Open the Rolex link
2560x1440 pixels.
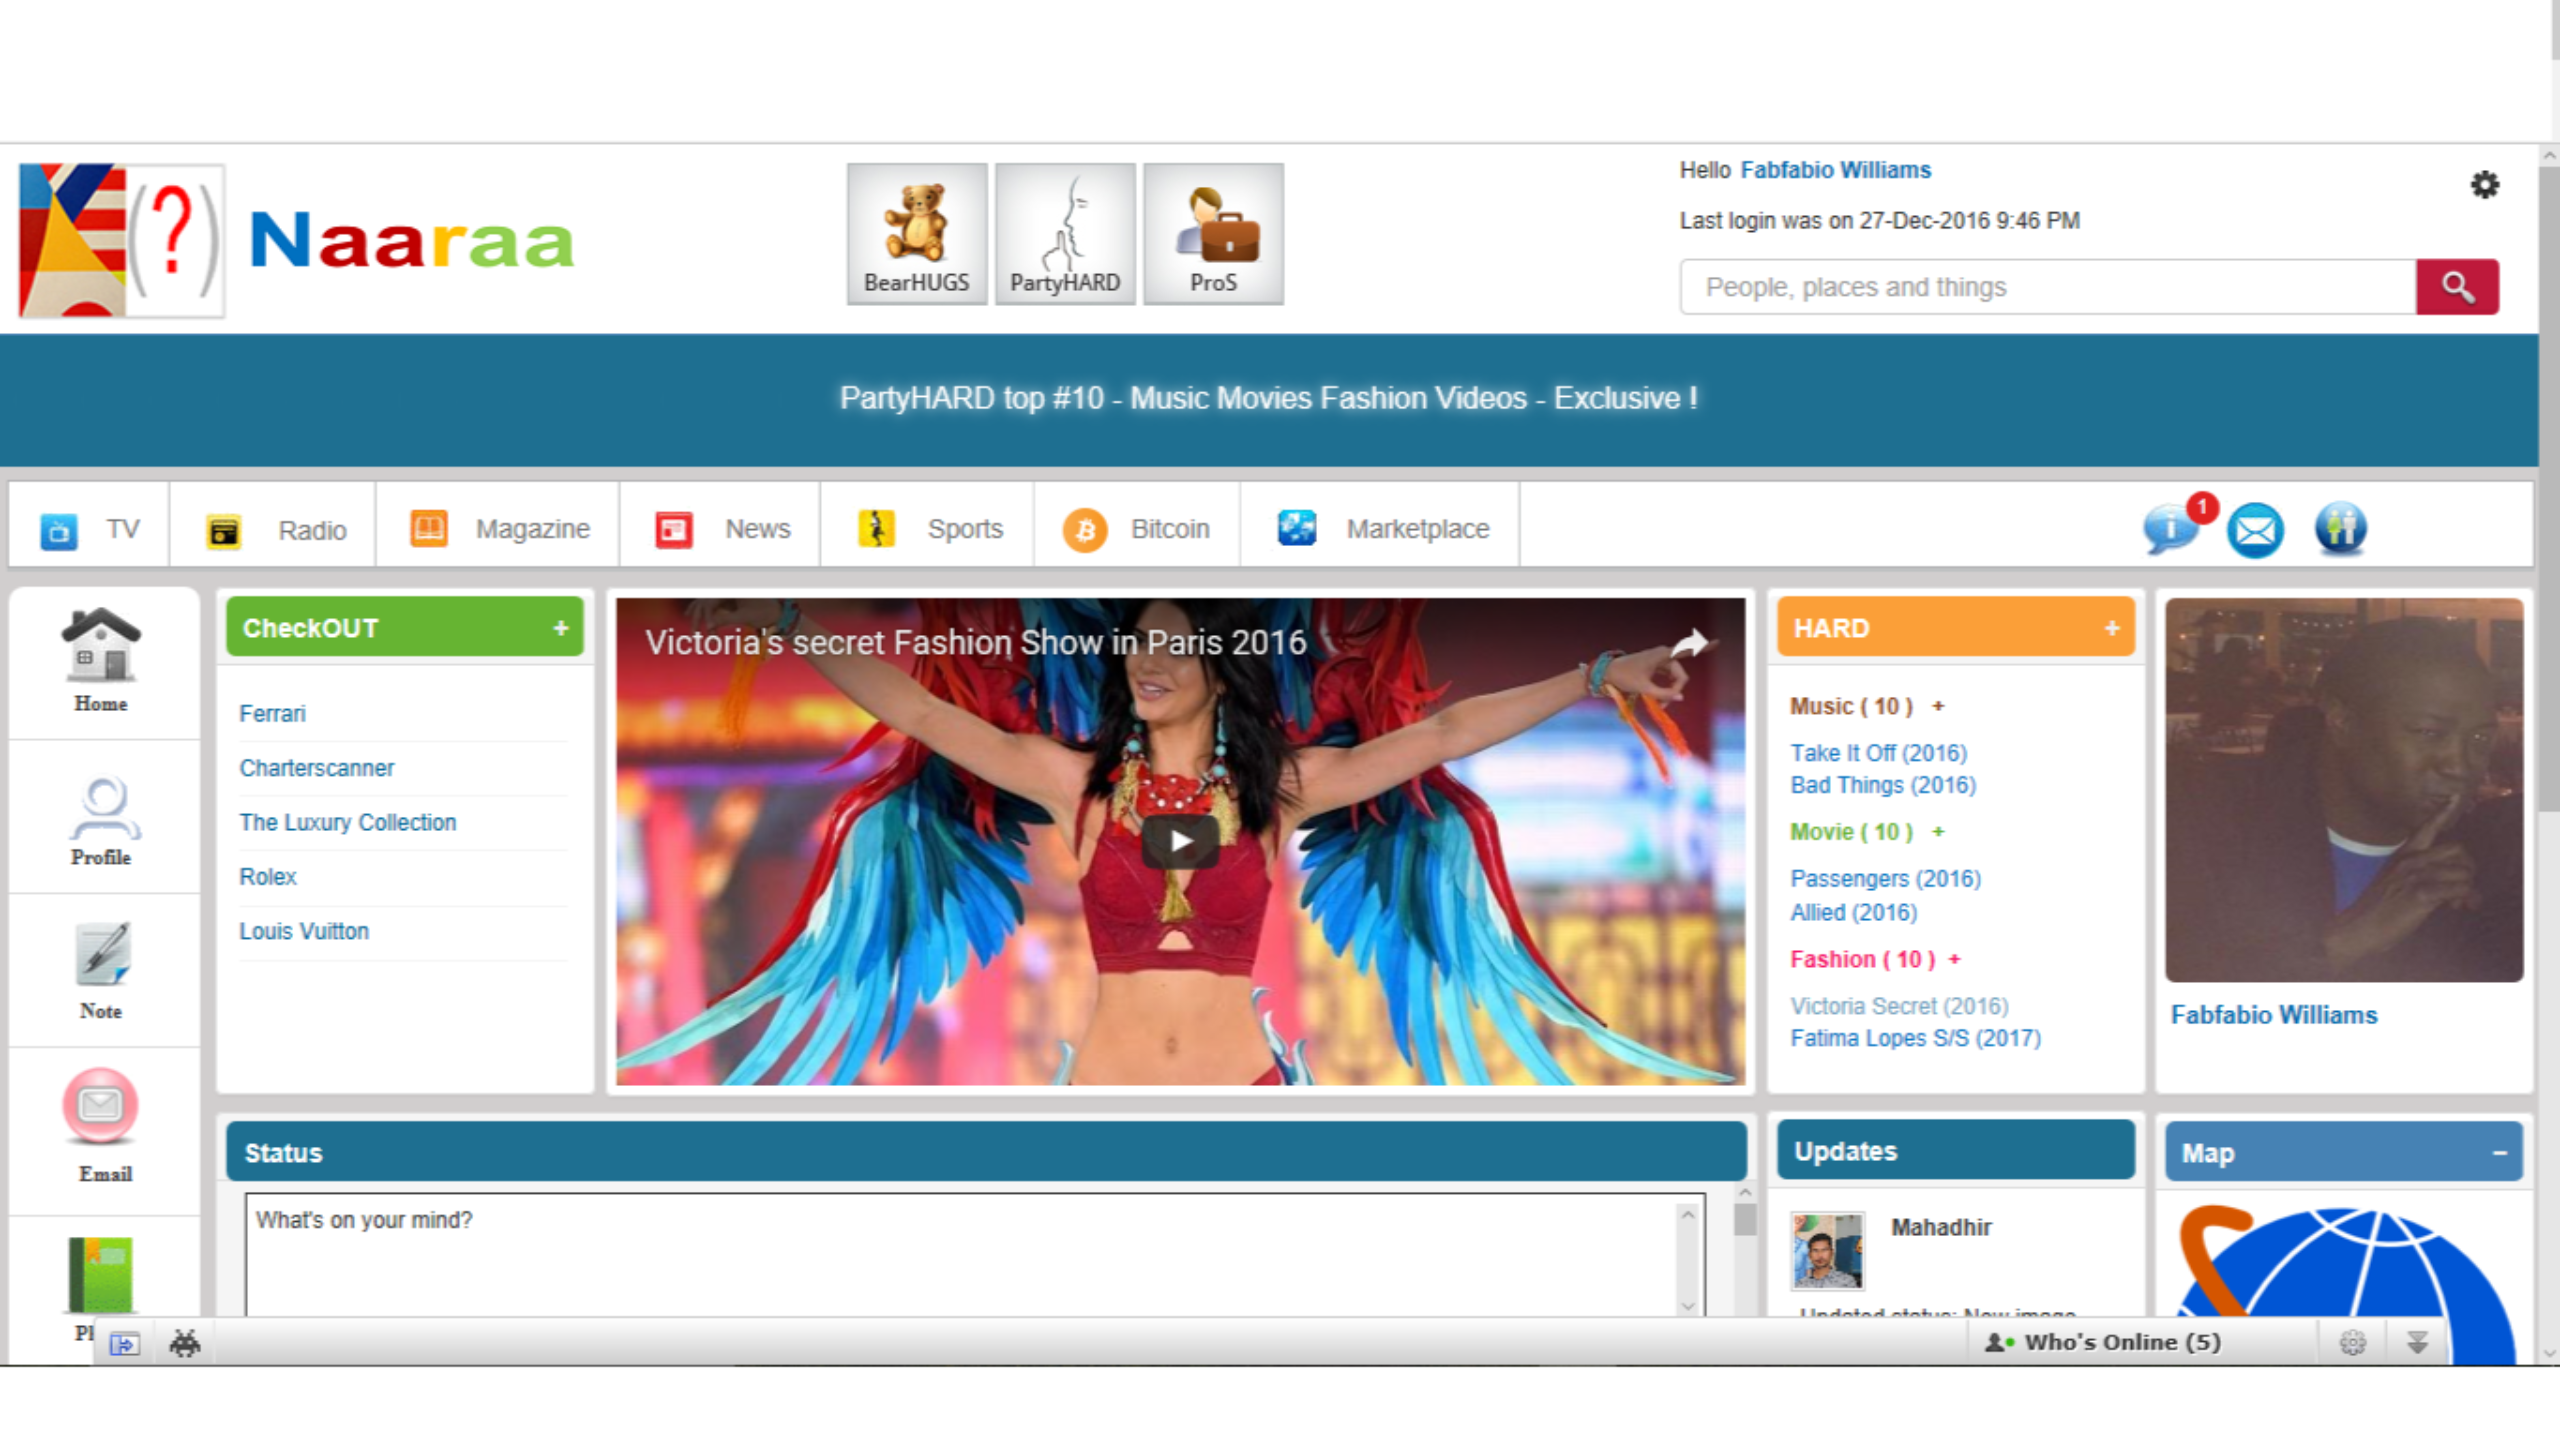click(267, 876)
